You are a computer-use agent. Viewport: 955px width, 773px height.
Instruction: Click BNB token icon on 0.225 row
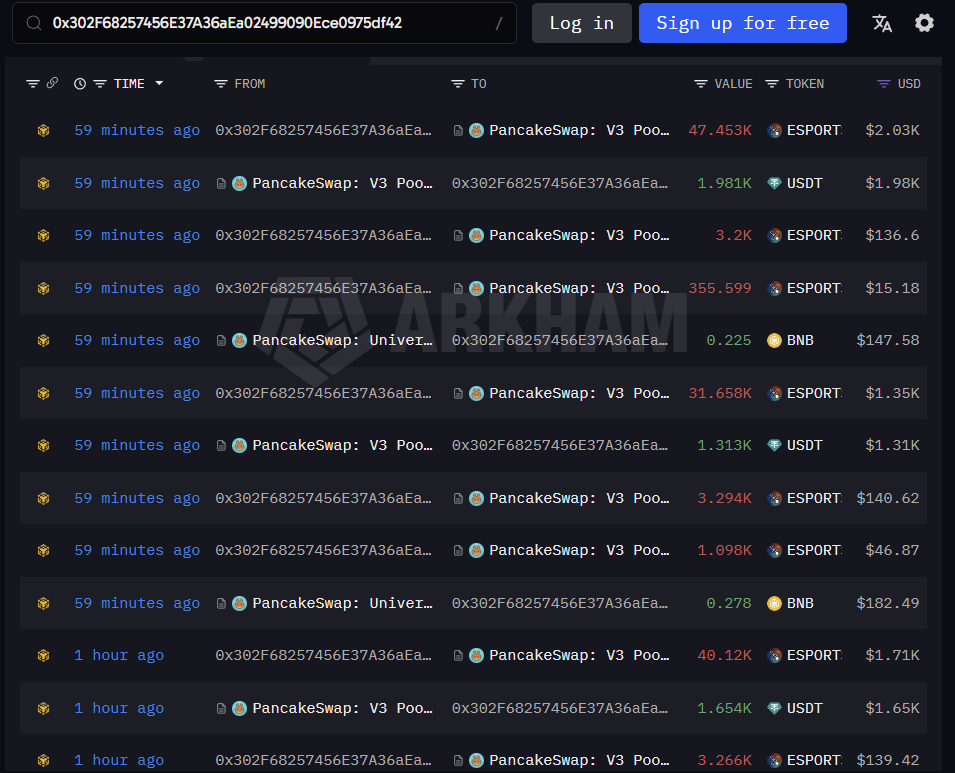774,341
